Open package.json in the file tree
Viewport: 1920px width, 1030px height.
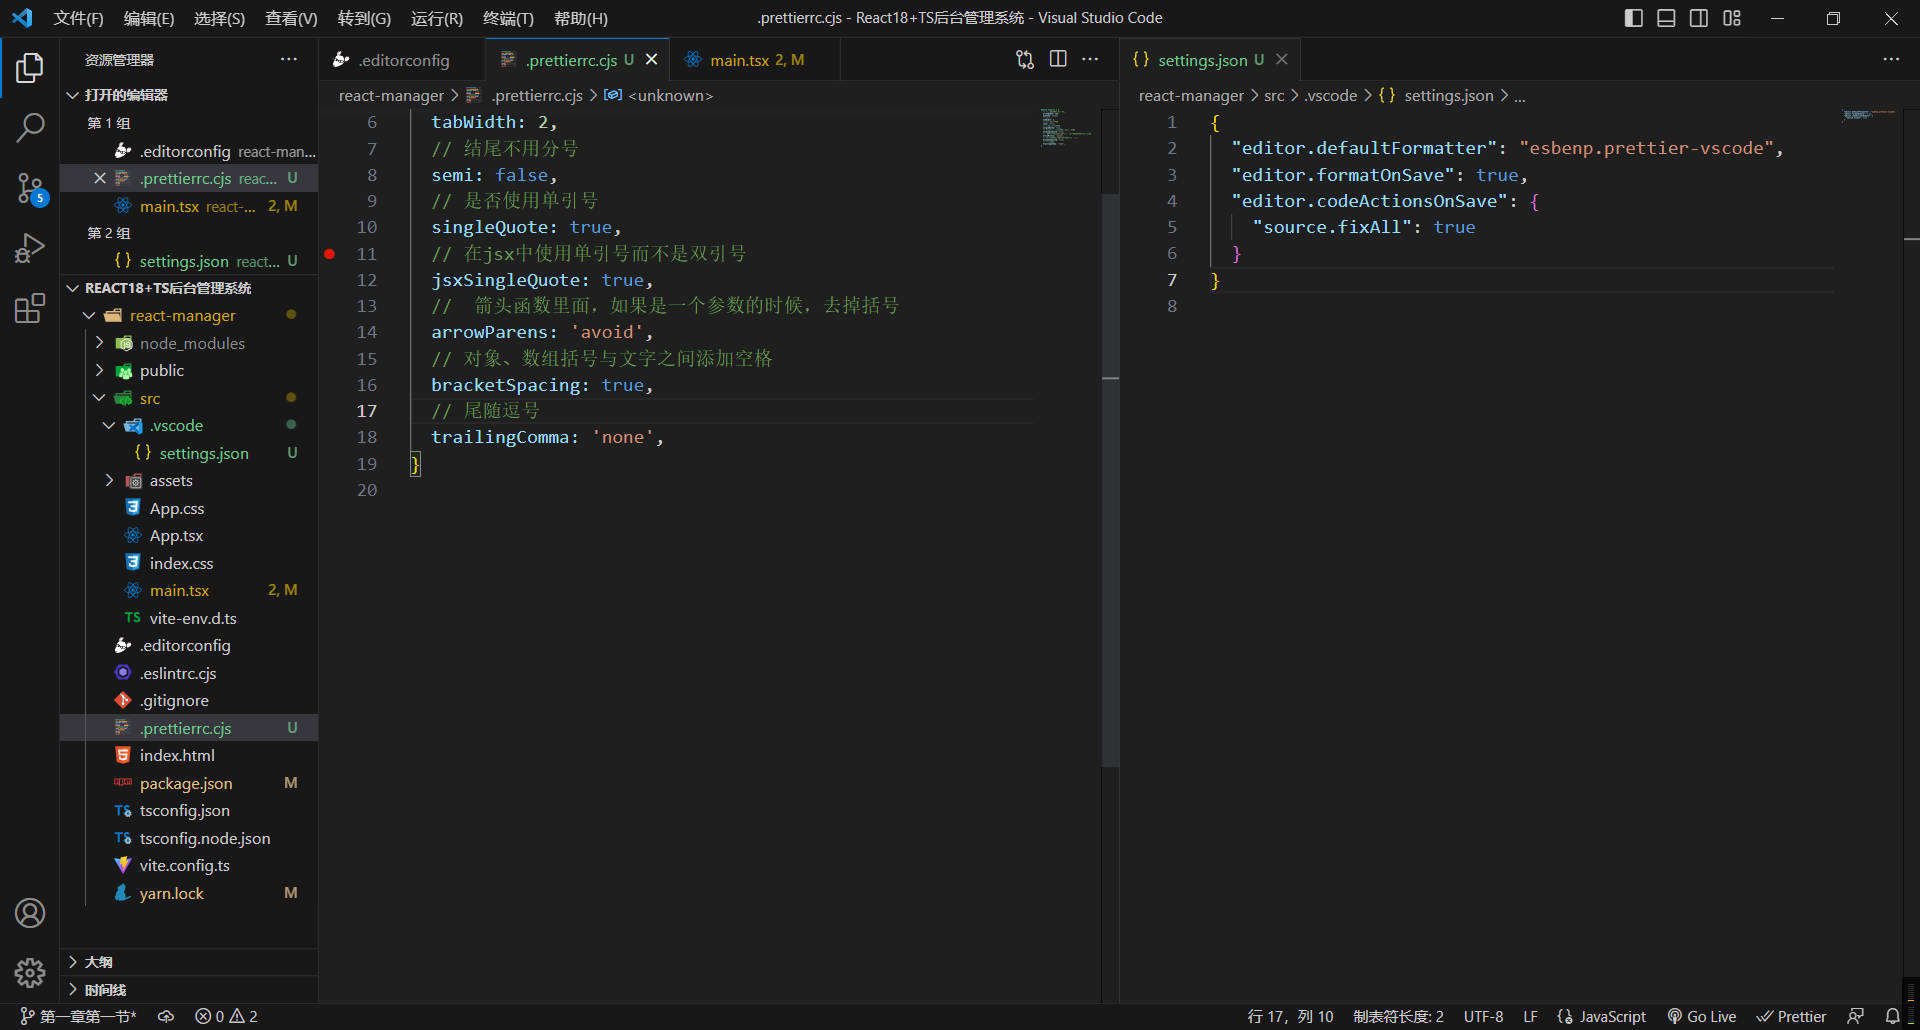point(186,783)
